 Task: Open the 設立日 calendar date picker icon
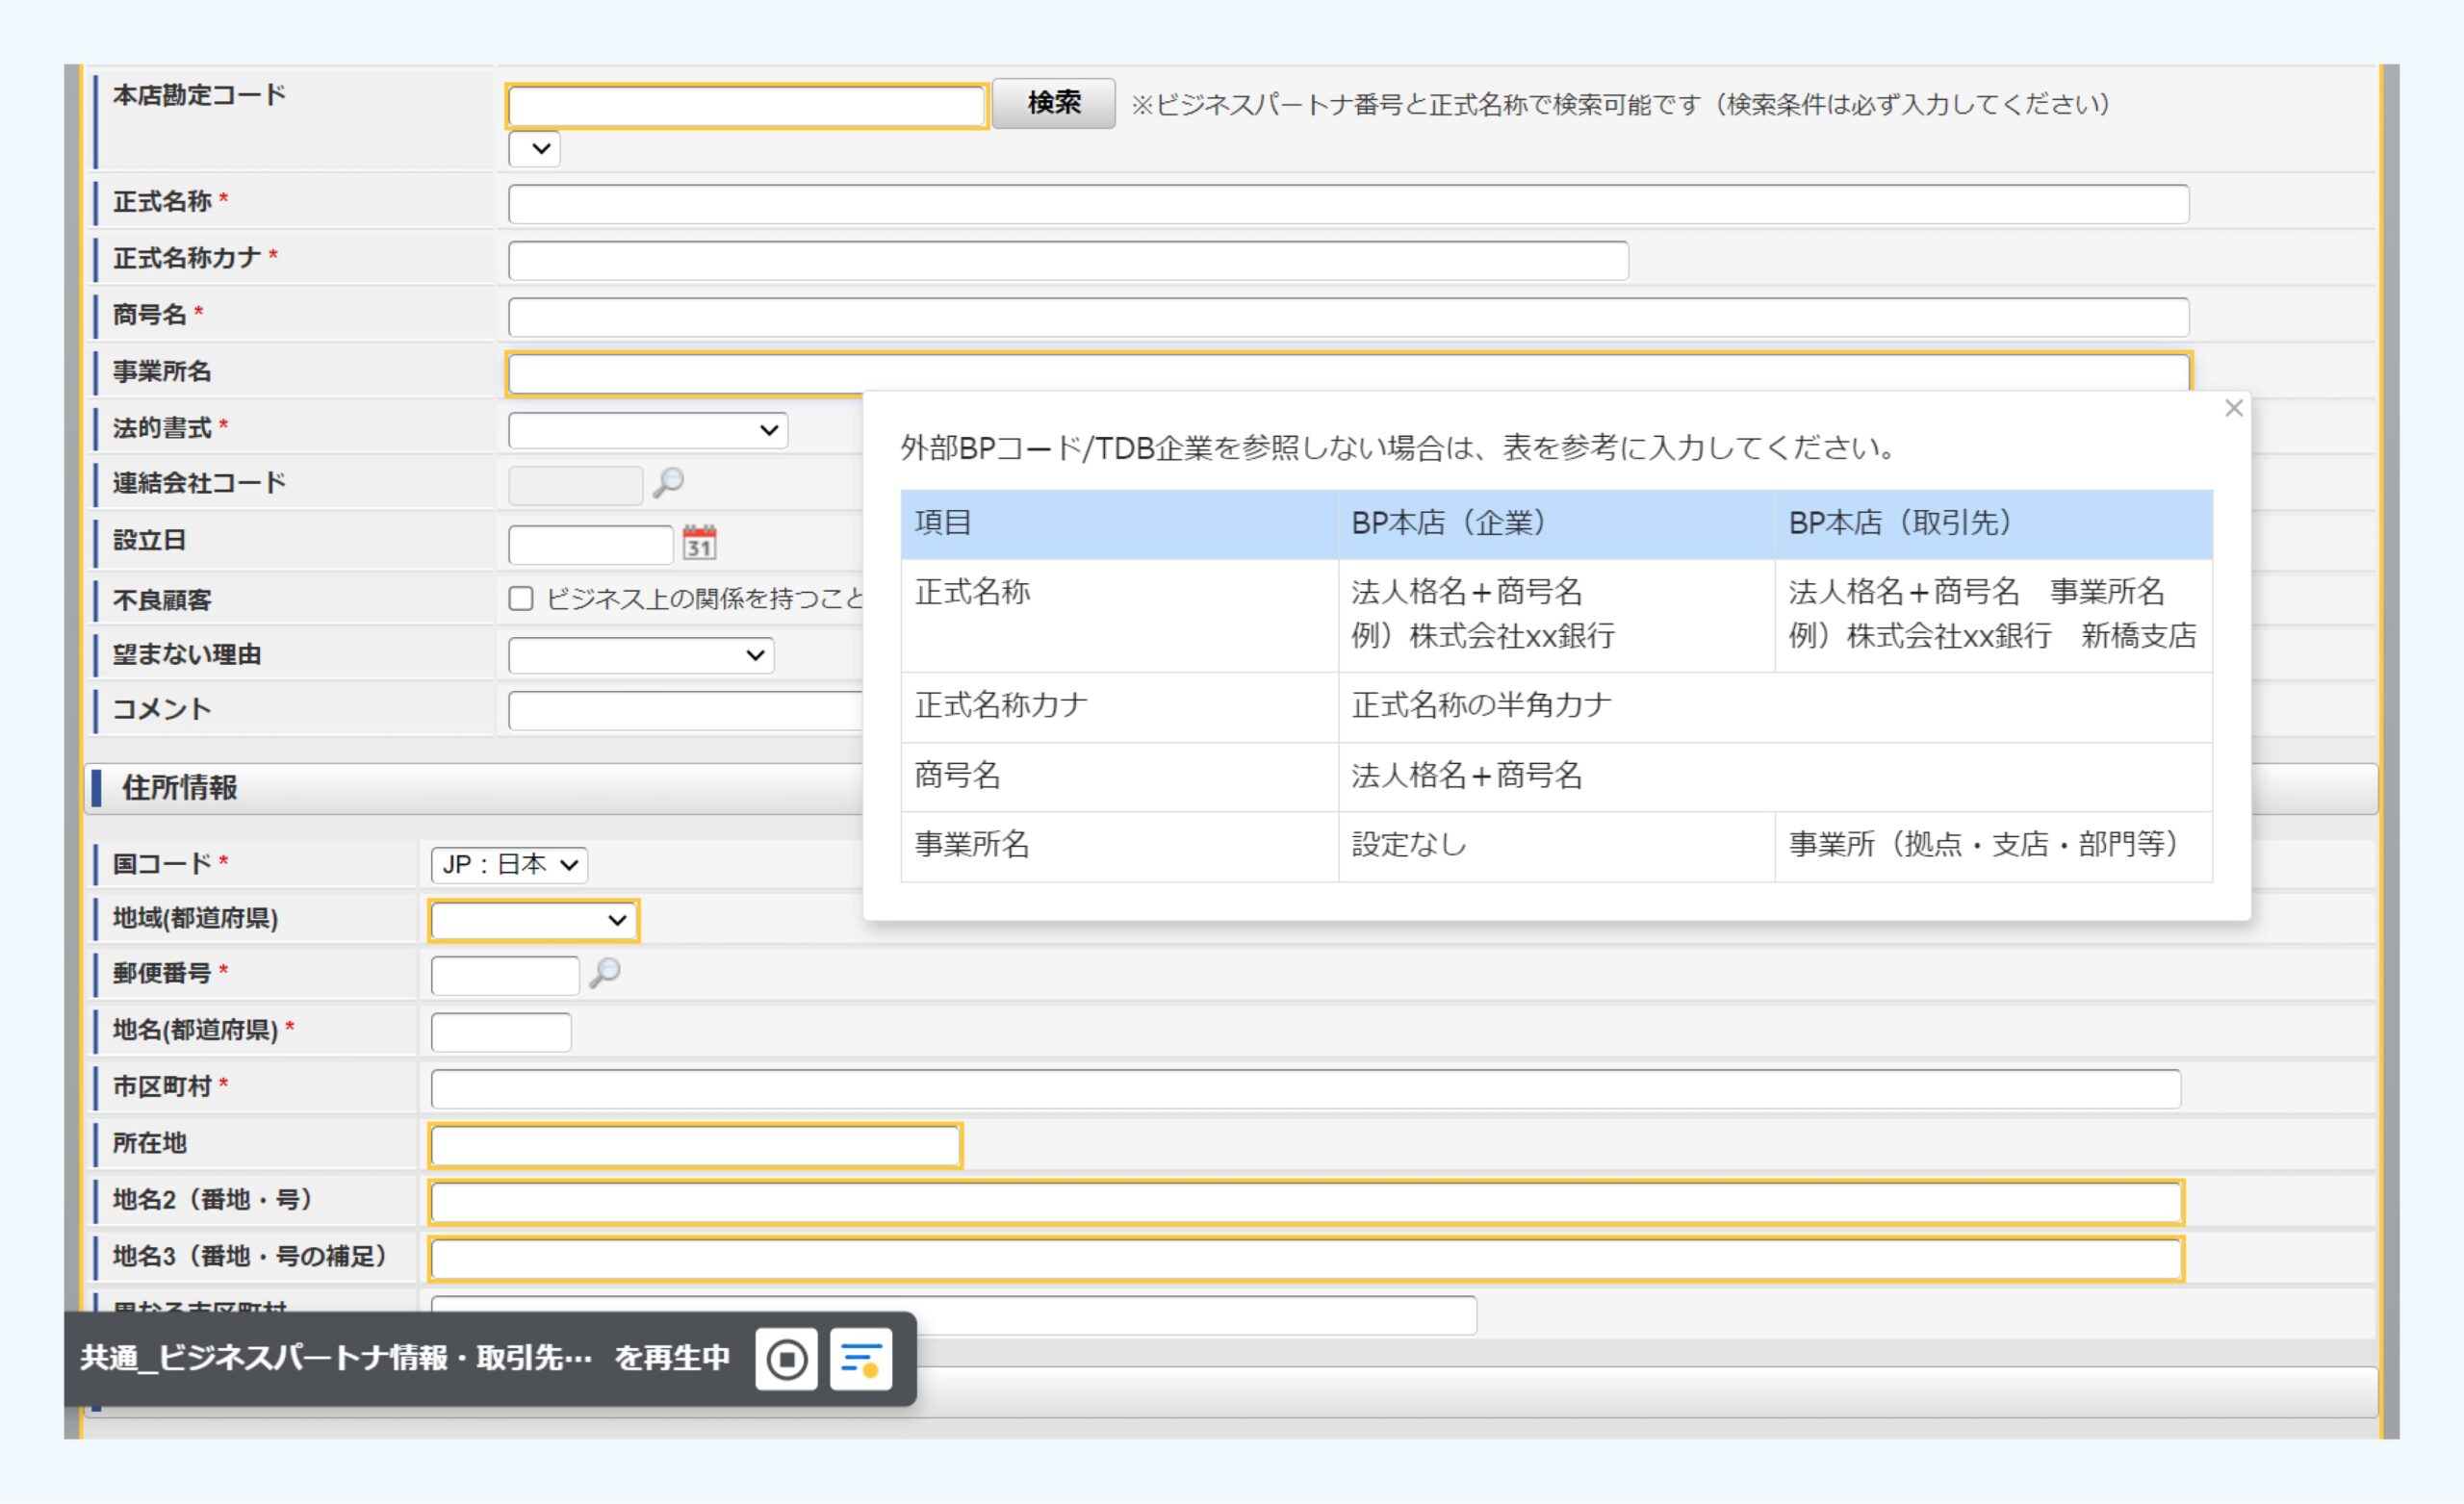coord(699,543)
